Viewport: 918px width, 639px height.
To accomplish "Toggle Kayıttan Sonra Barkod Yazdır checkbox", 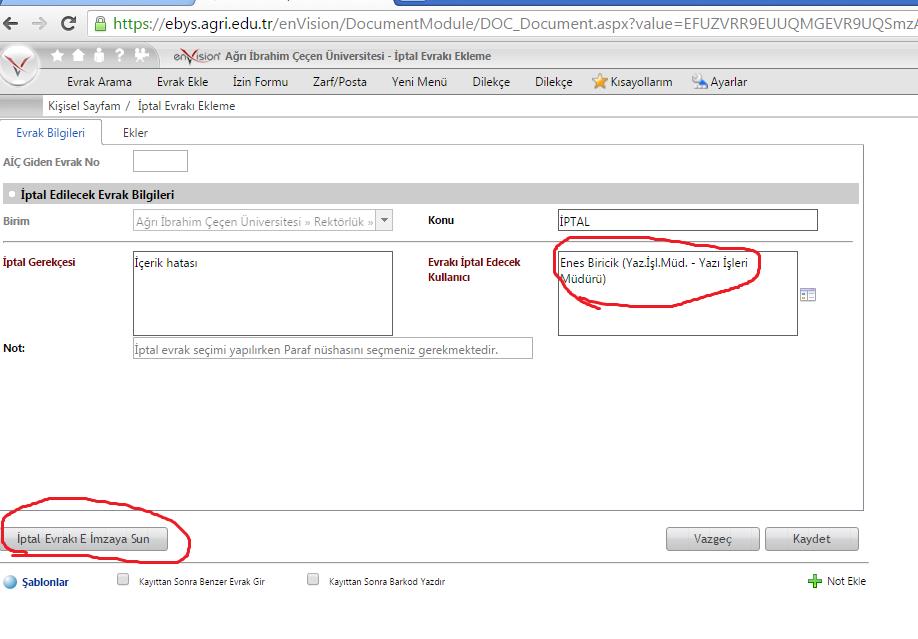I will pos(313,579).
